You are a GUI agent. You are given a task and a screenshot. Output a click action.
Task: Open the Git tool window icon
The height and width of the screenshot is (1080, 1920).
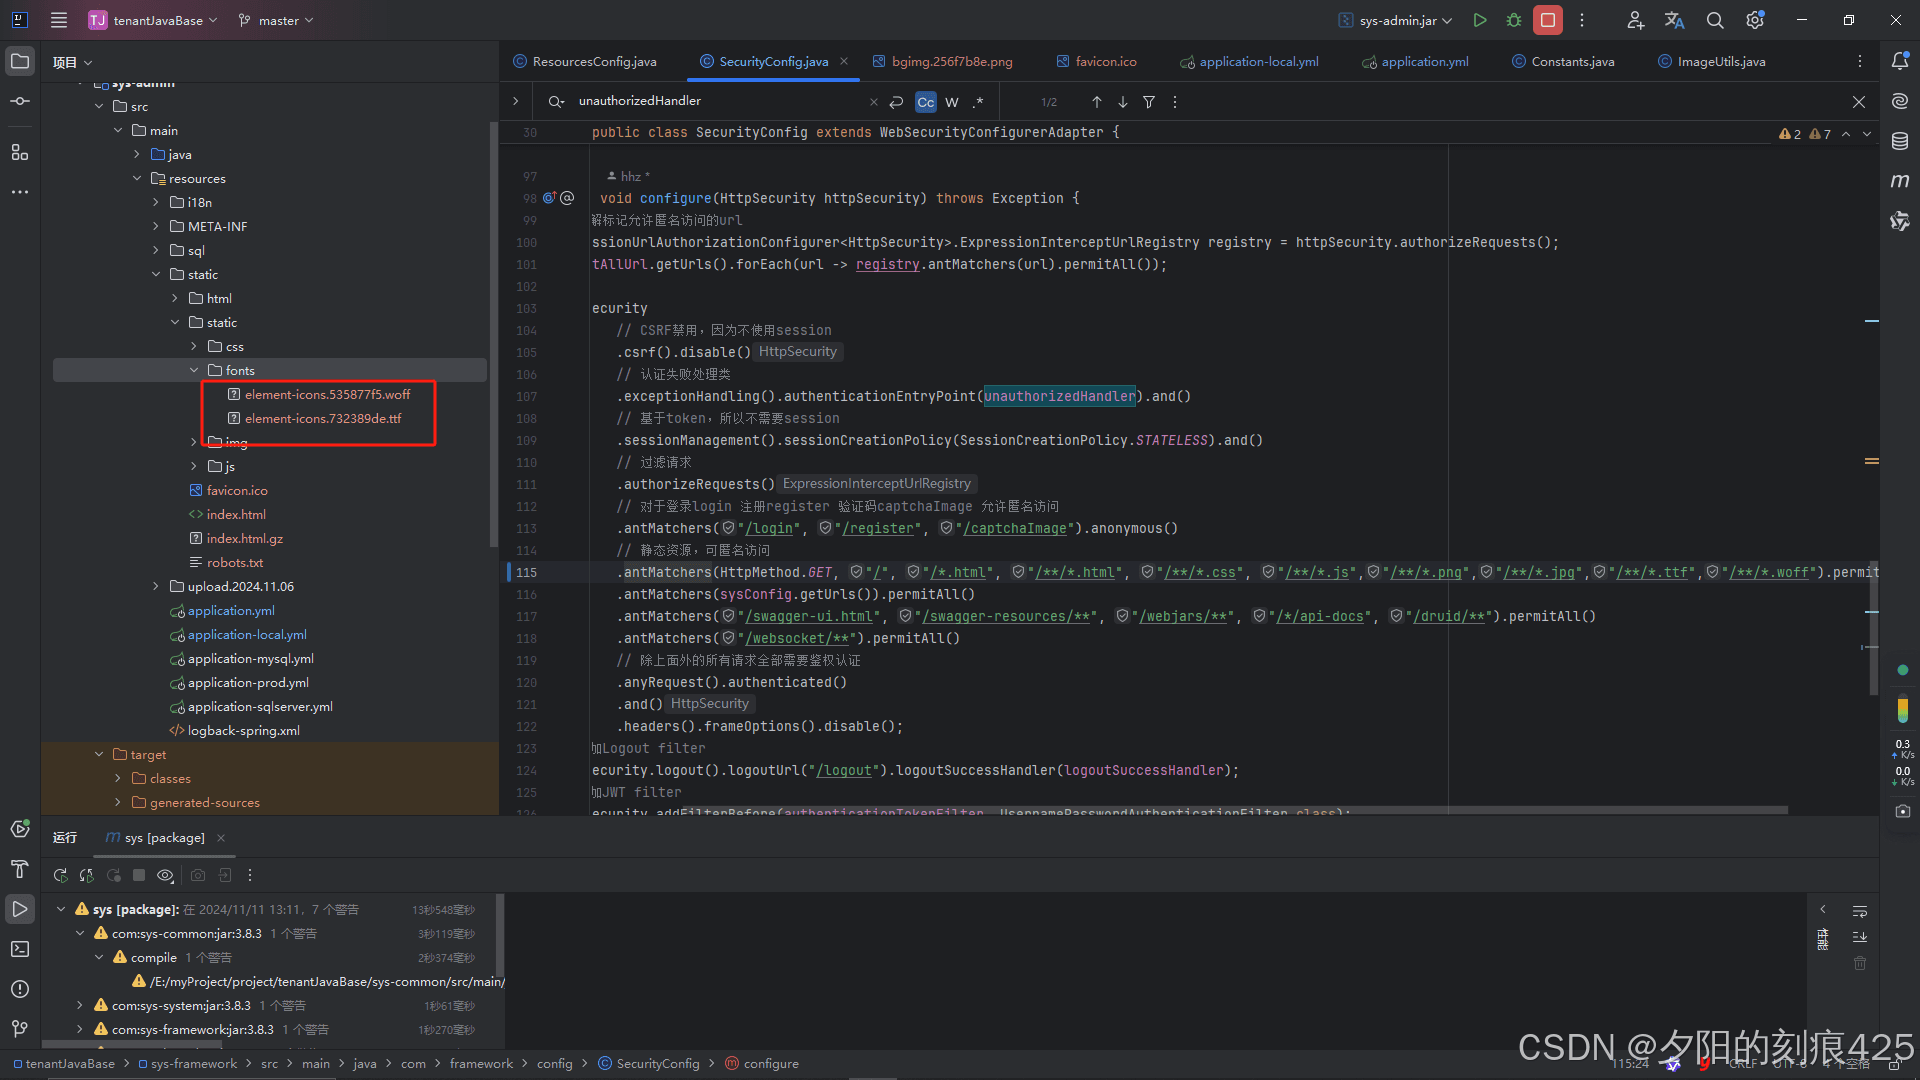19,1028
